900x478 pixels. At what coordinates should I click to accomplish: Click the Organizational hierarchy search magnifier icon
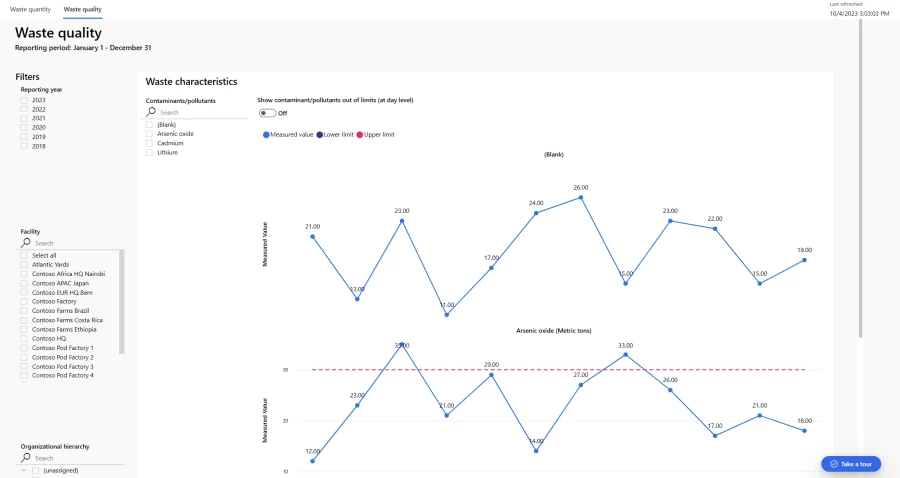pos(26,458)
